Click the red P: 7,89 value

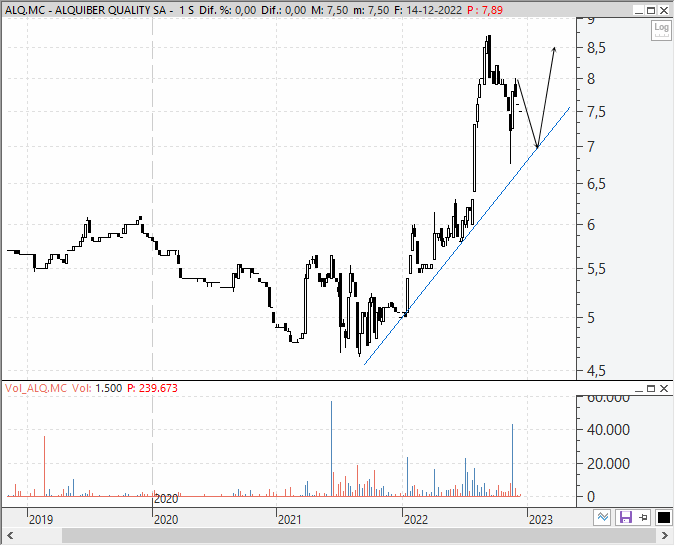(485, 10)
